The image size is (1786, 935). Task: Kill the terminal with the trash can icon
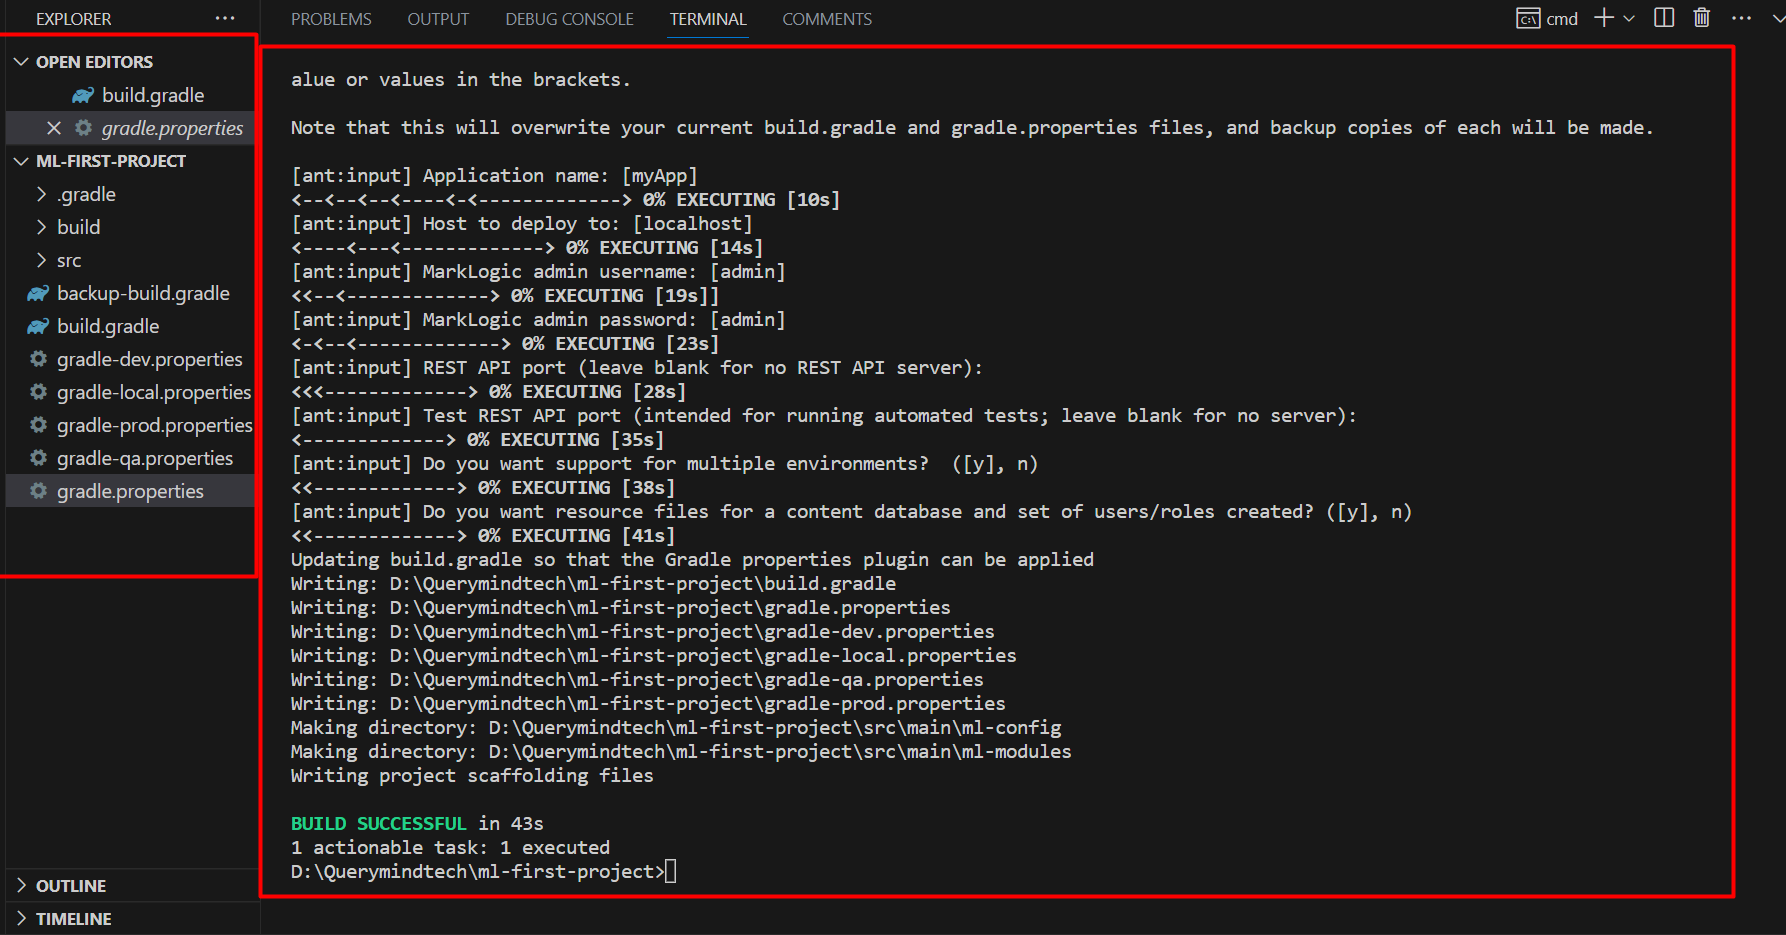pos(1700,18)
